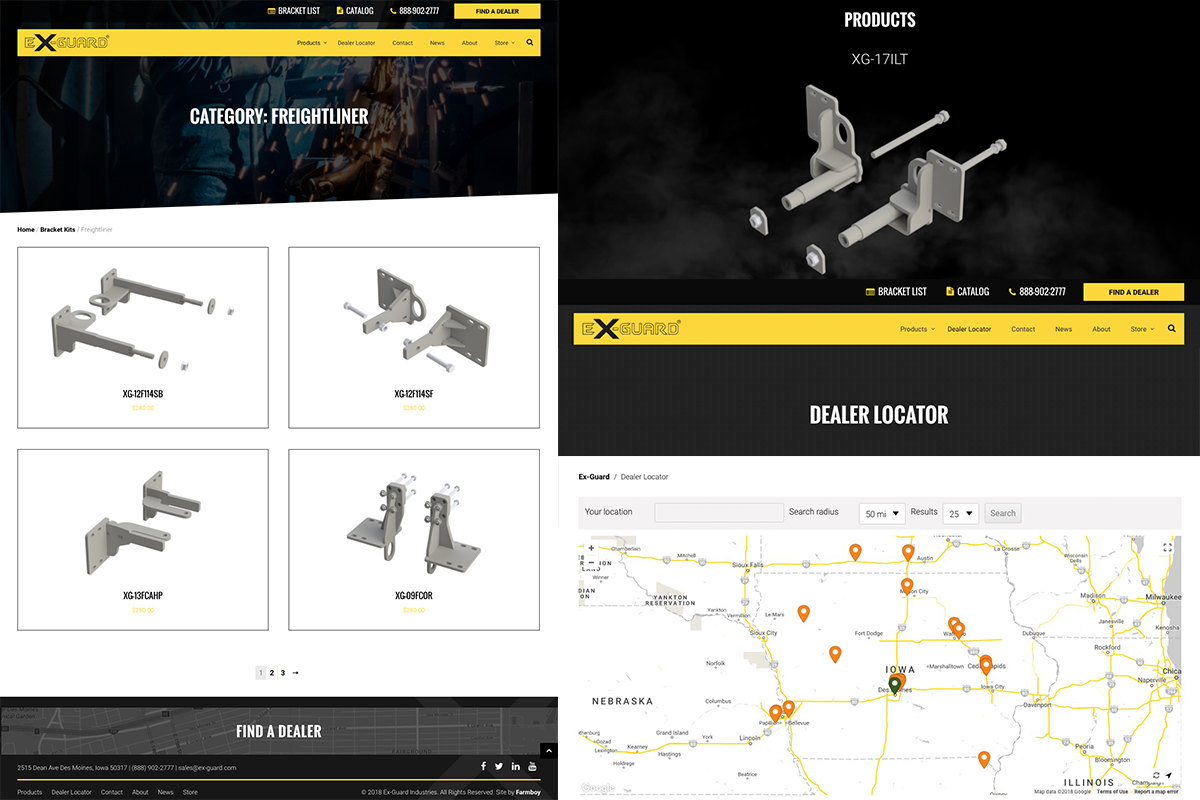
Task: Select the orange pin at Mason City
Action: point(907,587)
